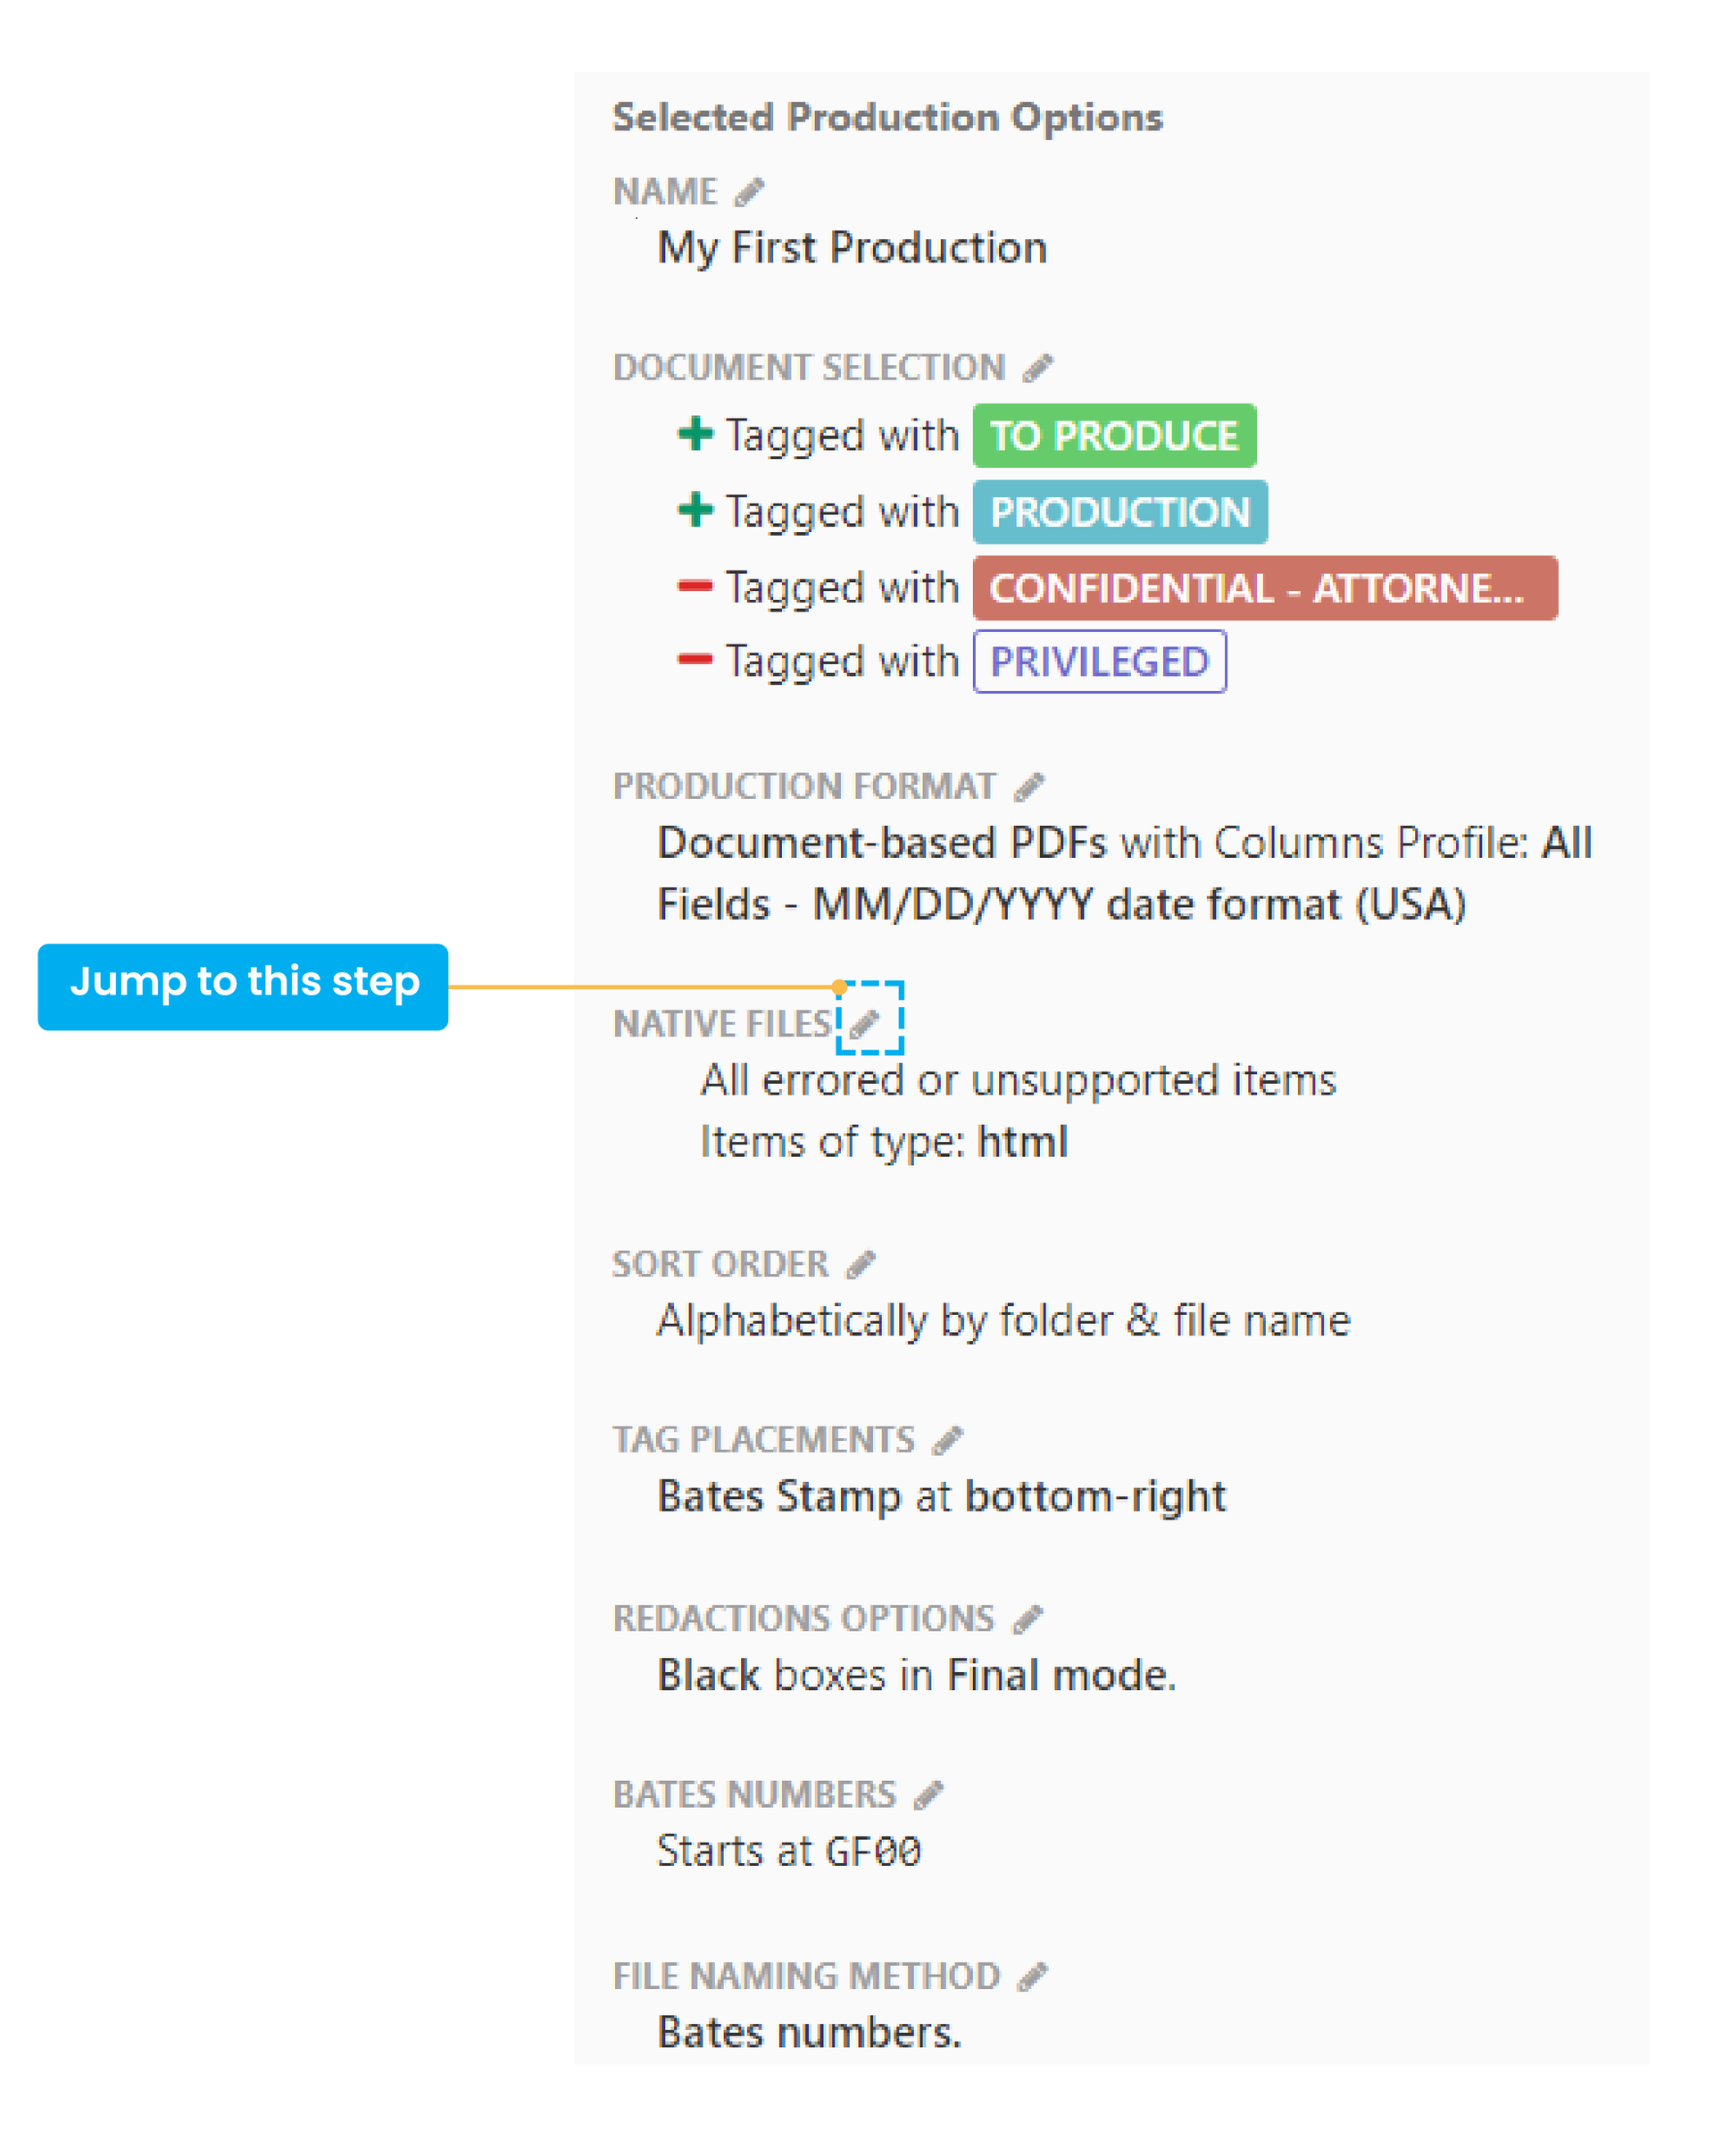Toggle the minus beside CONFIDENTIAL - ATTORNEY tag
The width and height of the screenshot is (1714, 2156).
pyautogui.click(x=695, y=586)
